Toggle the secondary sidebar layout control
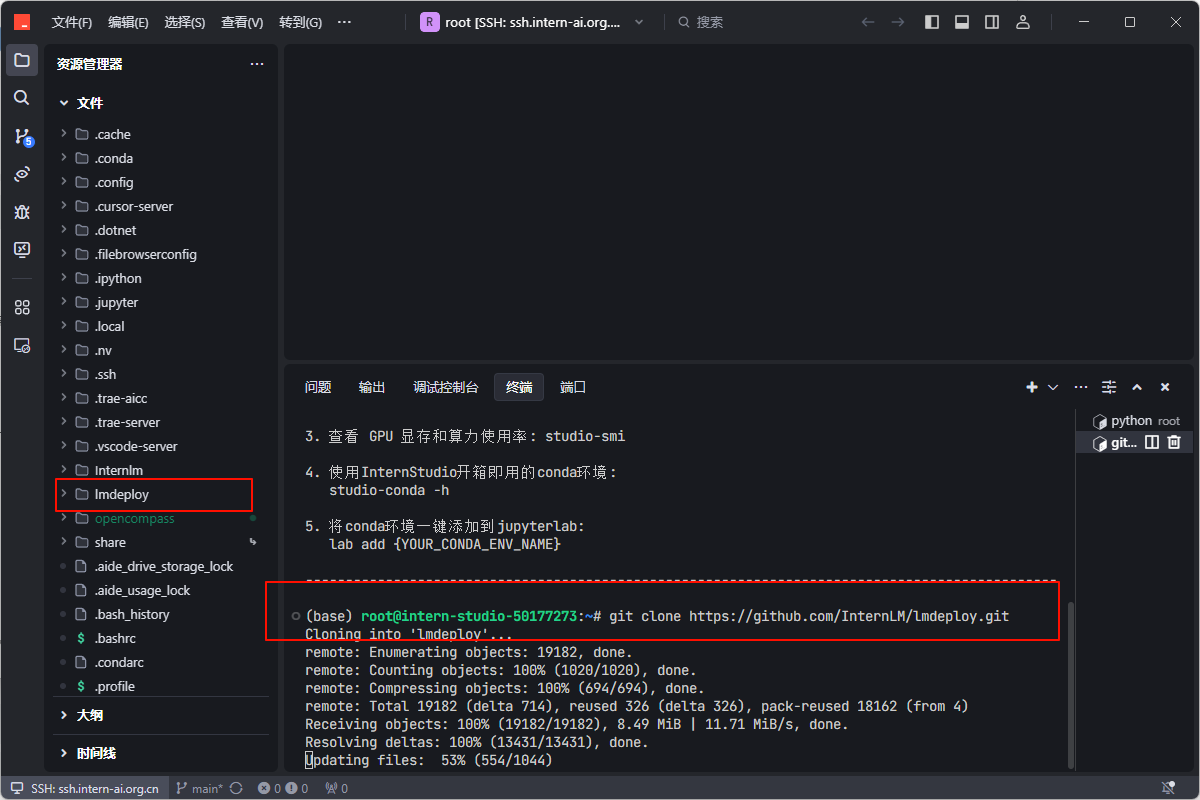 pyautogui.click(x=991, y=21)
